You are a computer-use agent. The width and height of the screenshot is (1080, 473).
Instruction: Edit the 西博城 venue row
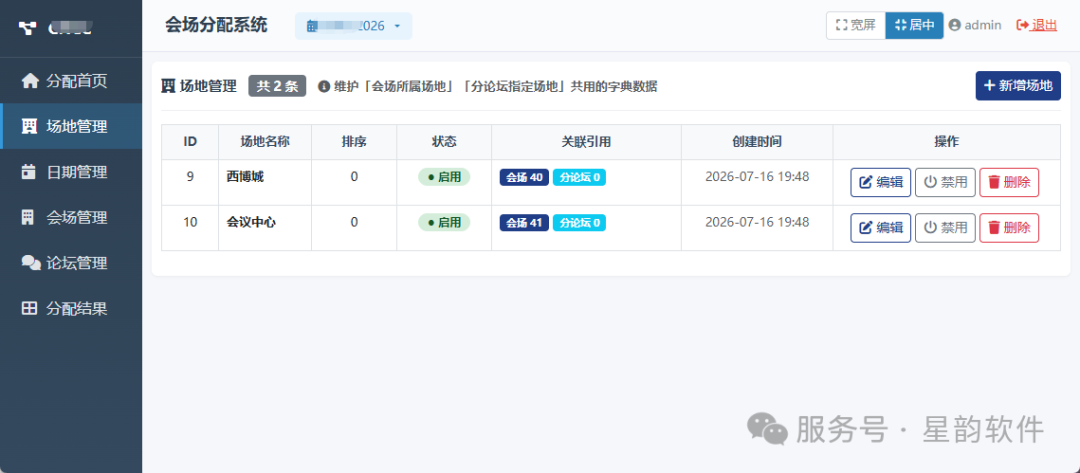coord(880,182)
